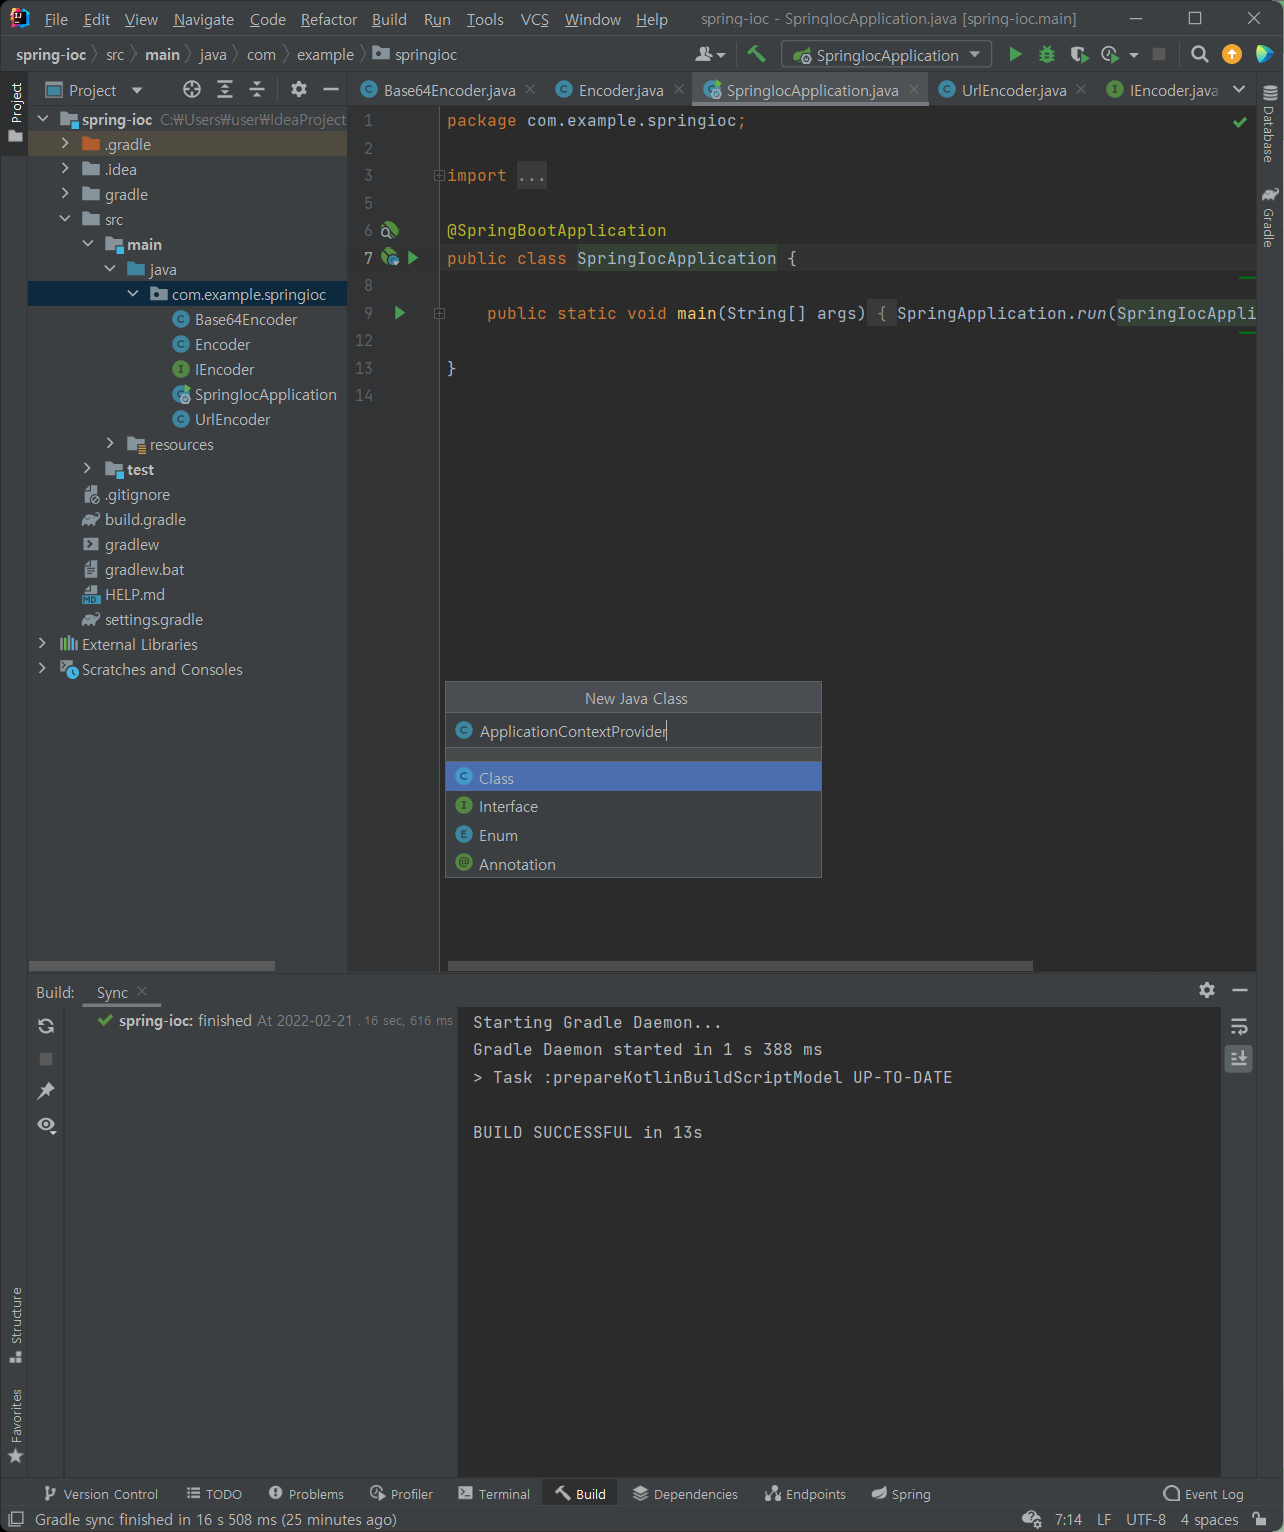Collapse all in Project panel
Viewport: 1284px width, 1532px height.
(x=257, y=90)
